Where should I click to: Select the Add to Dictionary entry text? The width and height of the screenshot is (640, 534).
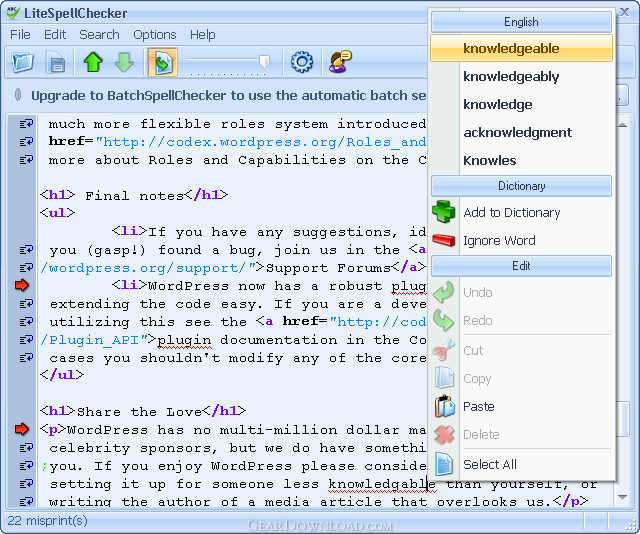point(511,213)
